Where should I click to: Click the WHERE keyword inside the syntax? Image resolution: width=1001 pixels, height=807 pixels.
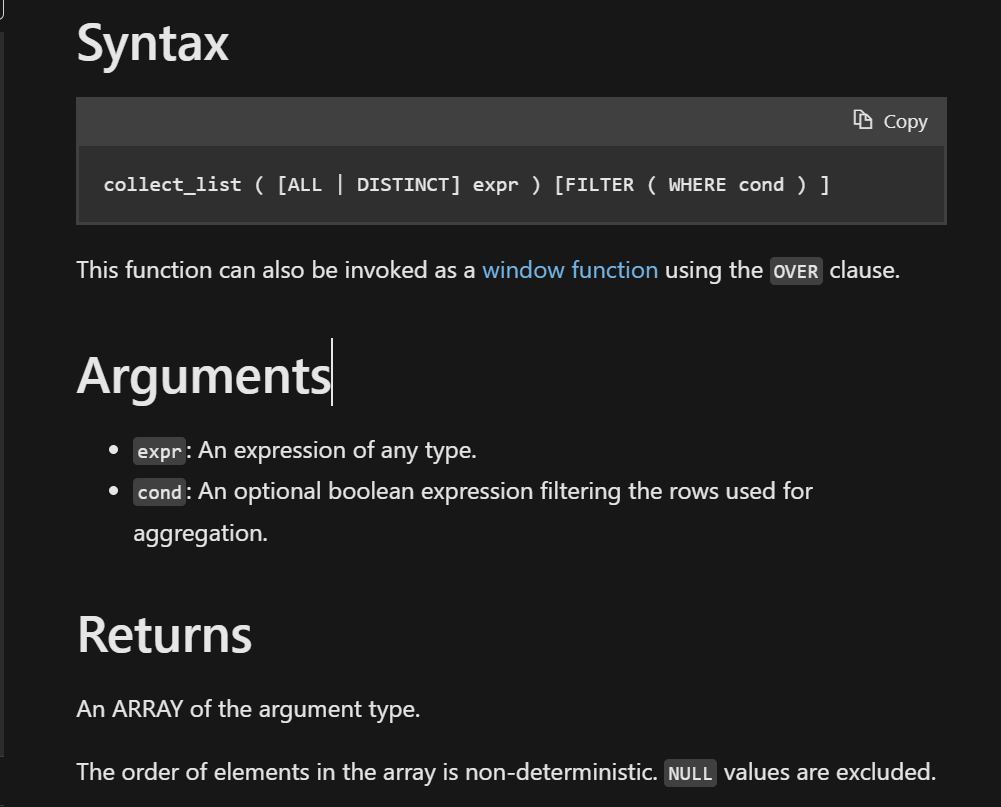click(702, 184)
